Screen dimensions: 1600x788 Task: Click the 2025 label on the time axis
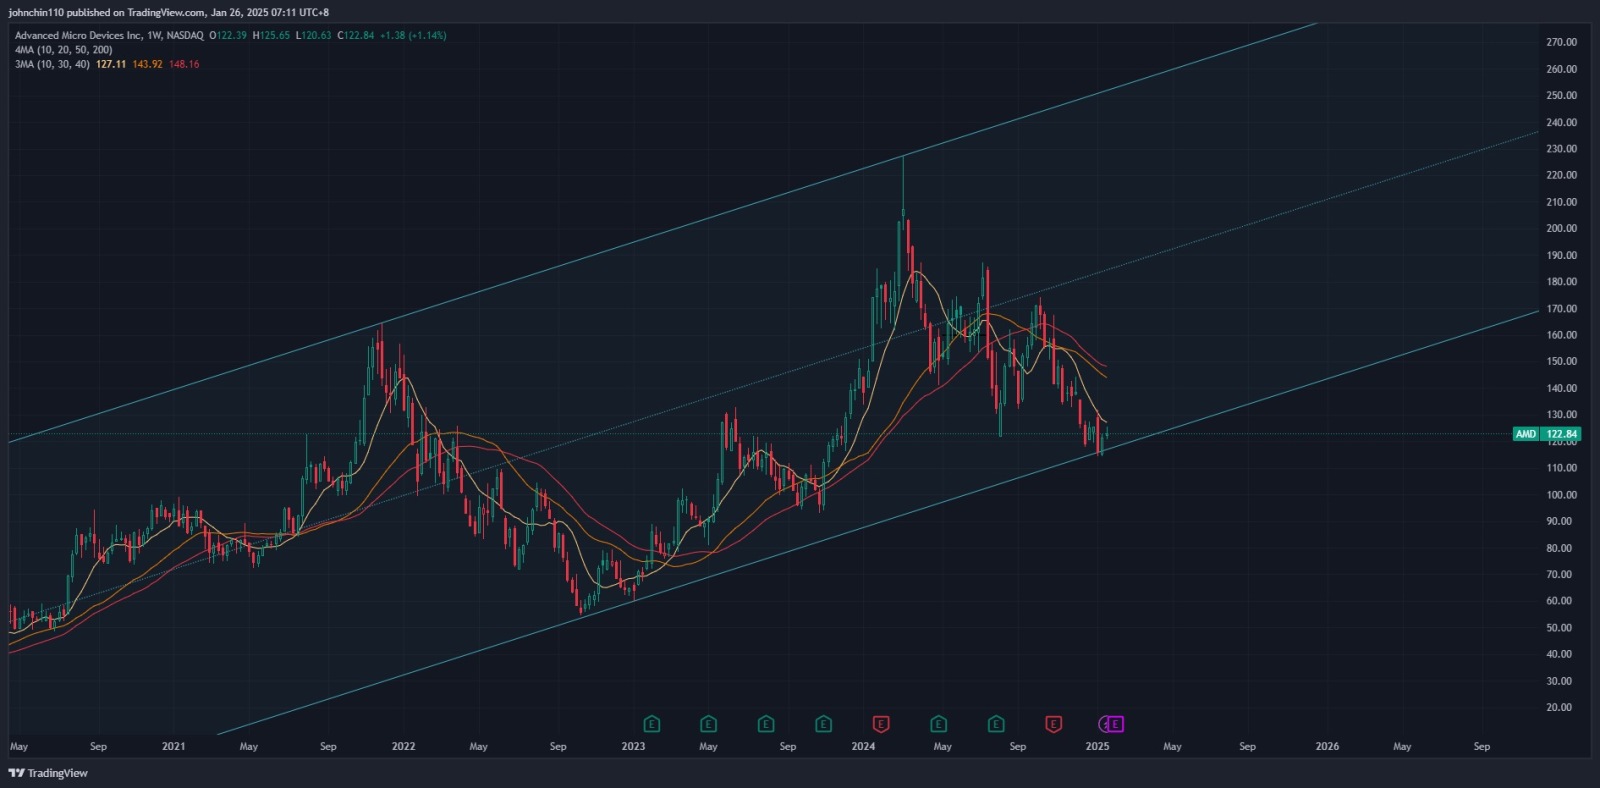(x=1097, y=746)
